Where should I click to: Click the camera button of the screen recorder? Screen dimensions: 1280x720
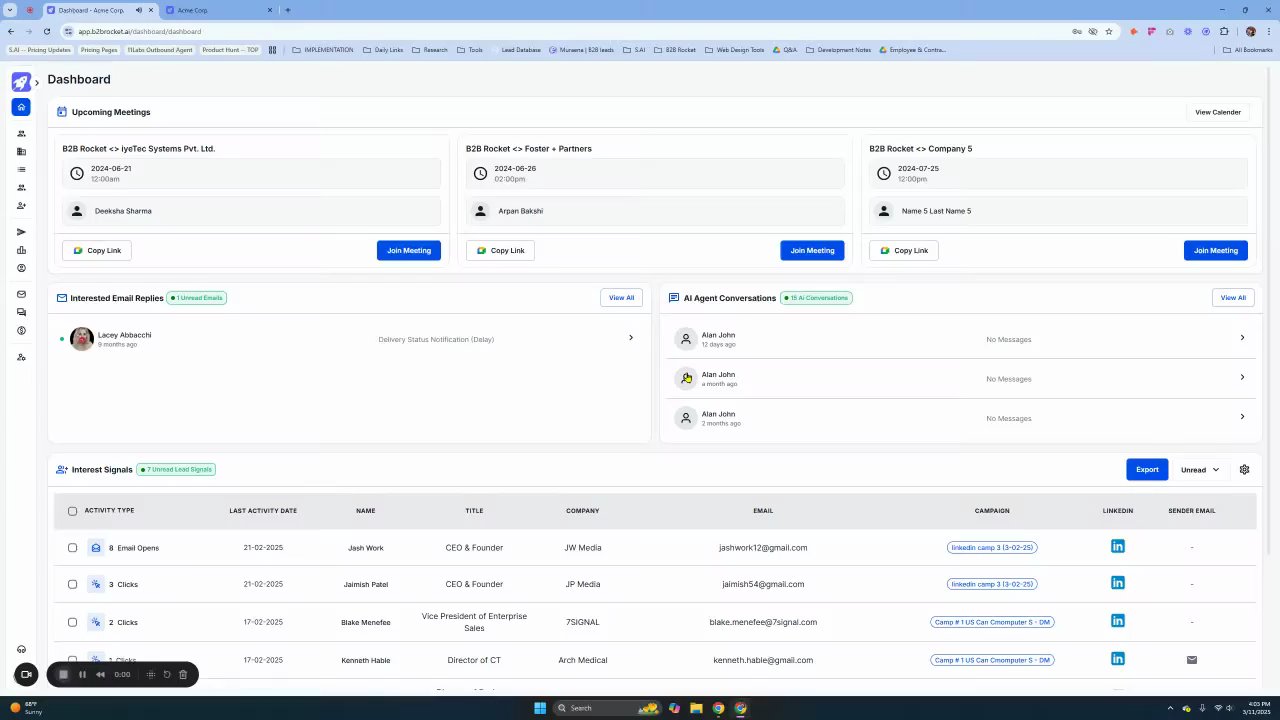click(26, 674)
